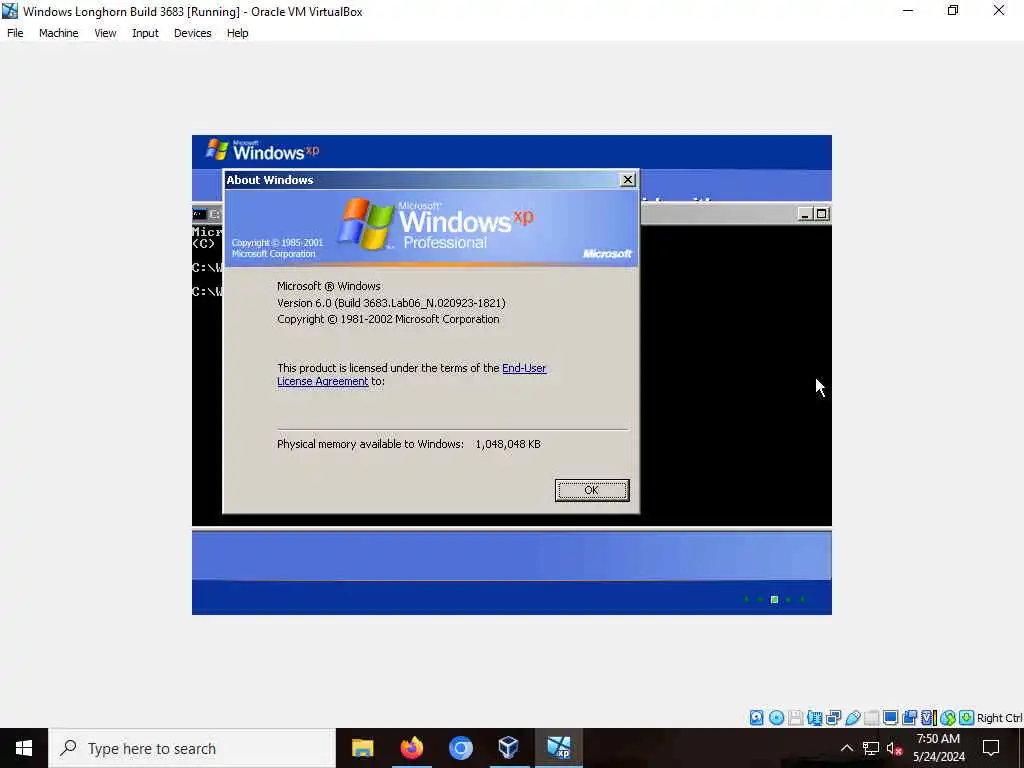Screen dimensions: 1024x768
Task: Click the CPU virtualization V icon
Action: [928, 718]
